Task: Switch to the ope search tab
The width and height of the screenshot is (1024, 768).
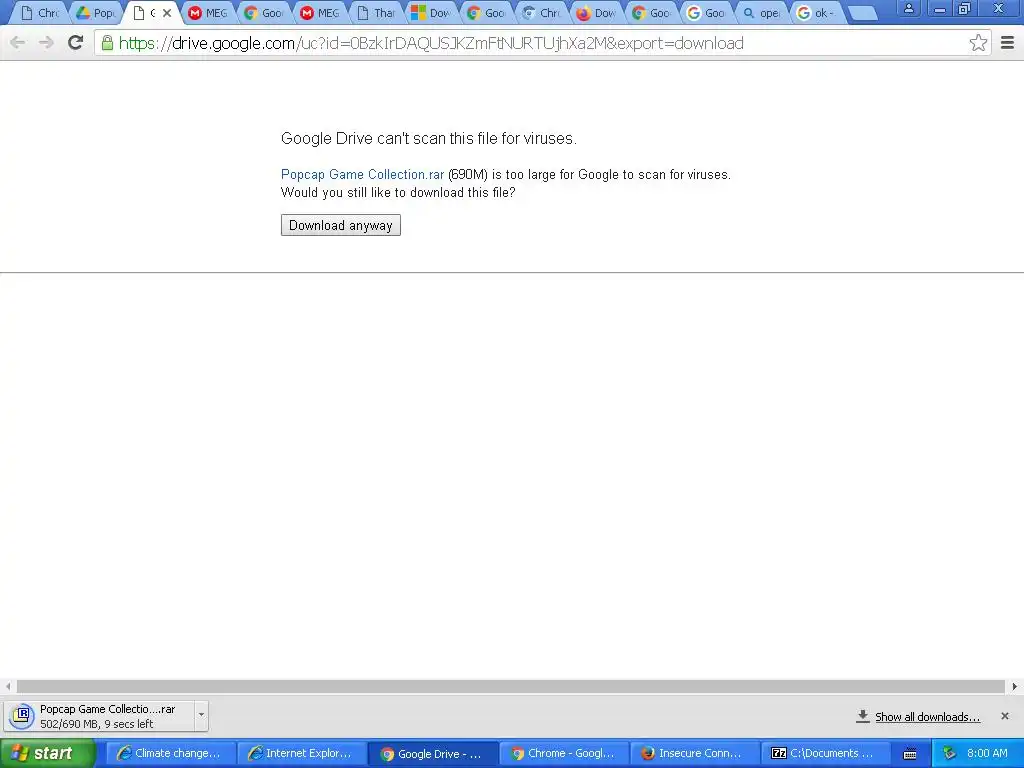Action: [x=761, y=13]
